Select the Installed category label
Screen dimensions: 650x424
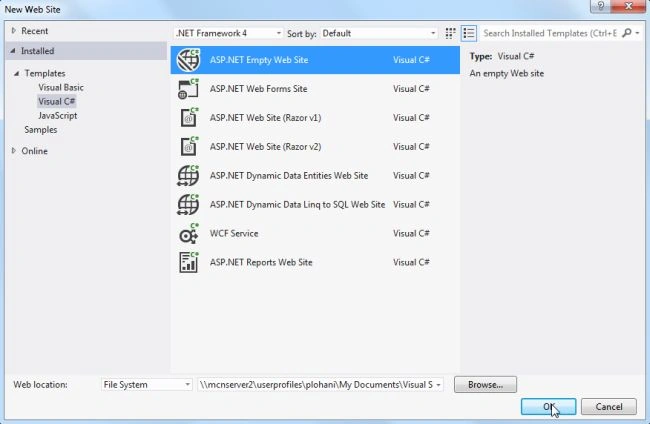point(37,51)
